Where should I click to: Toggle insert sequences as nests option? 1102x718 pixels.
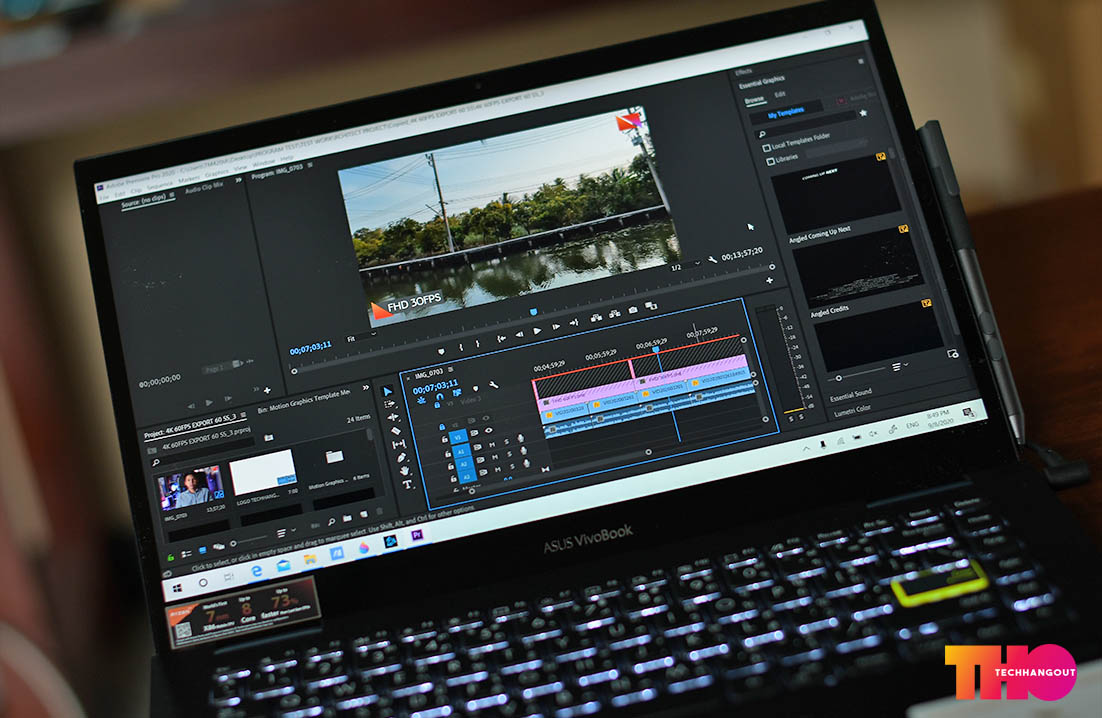click(422, 401)
